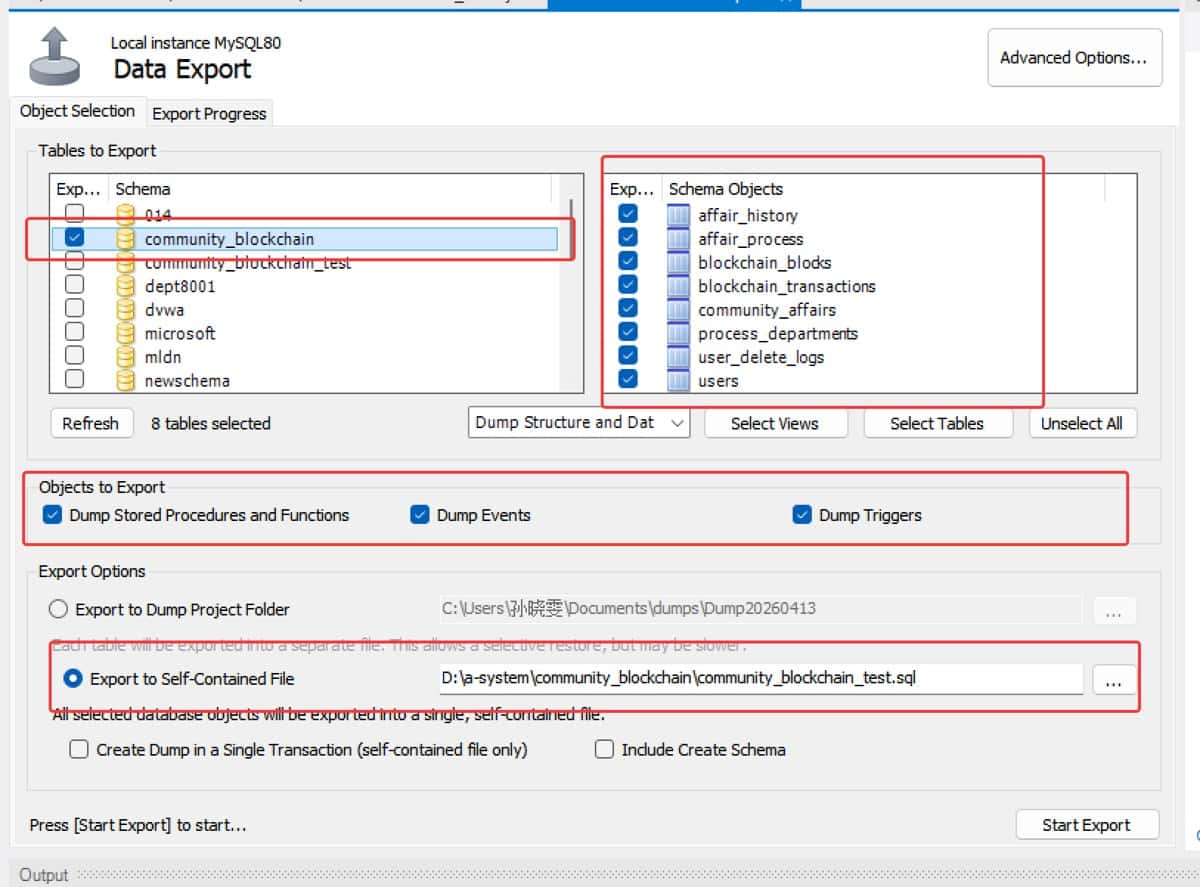Click the dvwa schema database icon
The height and width of the screenshot is (887, 1200).
[125, 310]
